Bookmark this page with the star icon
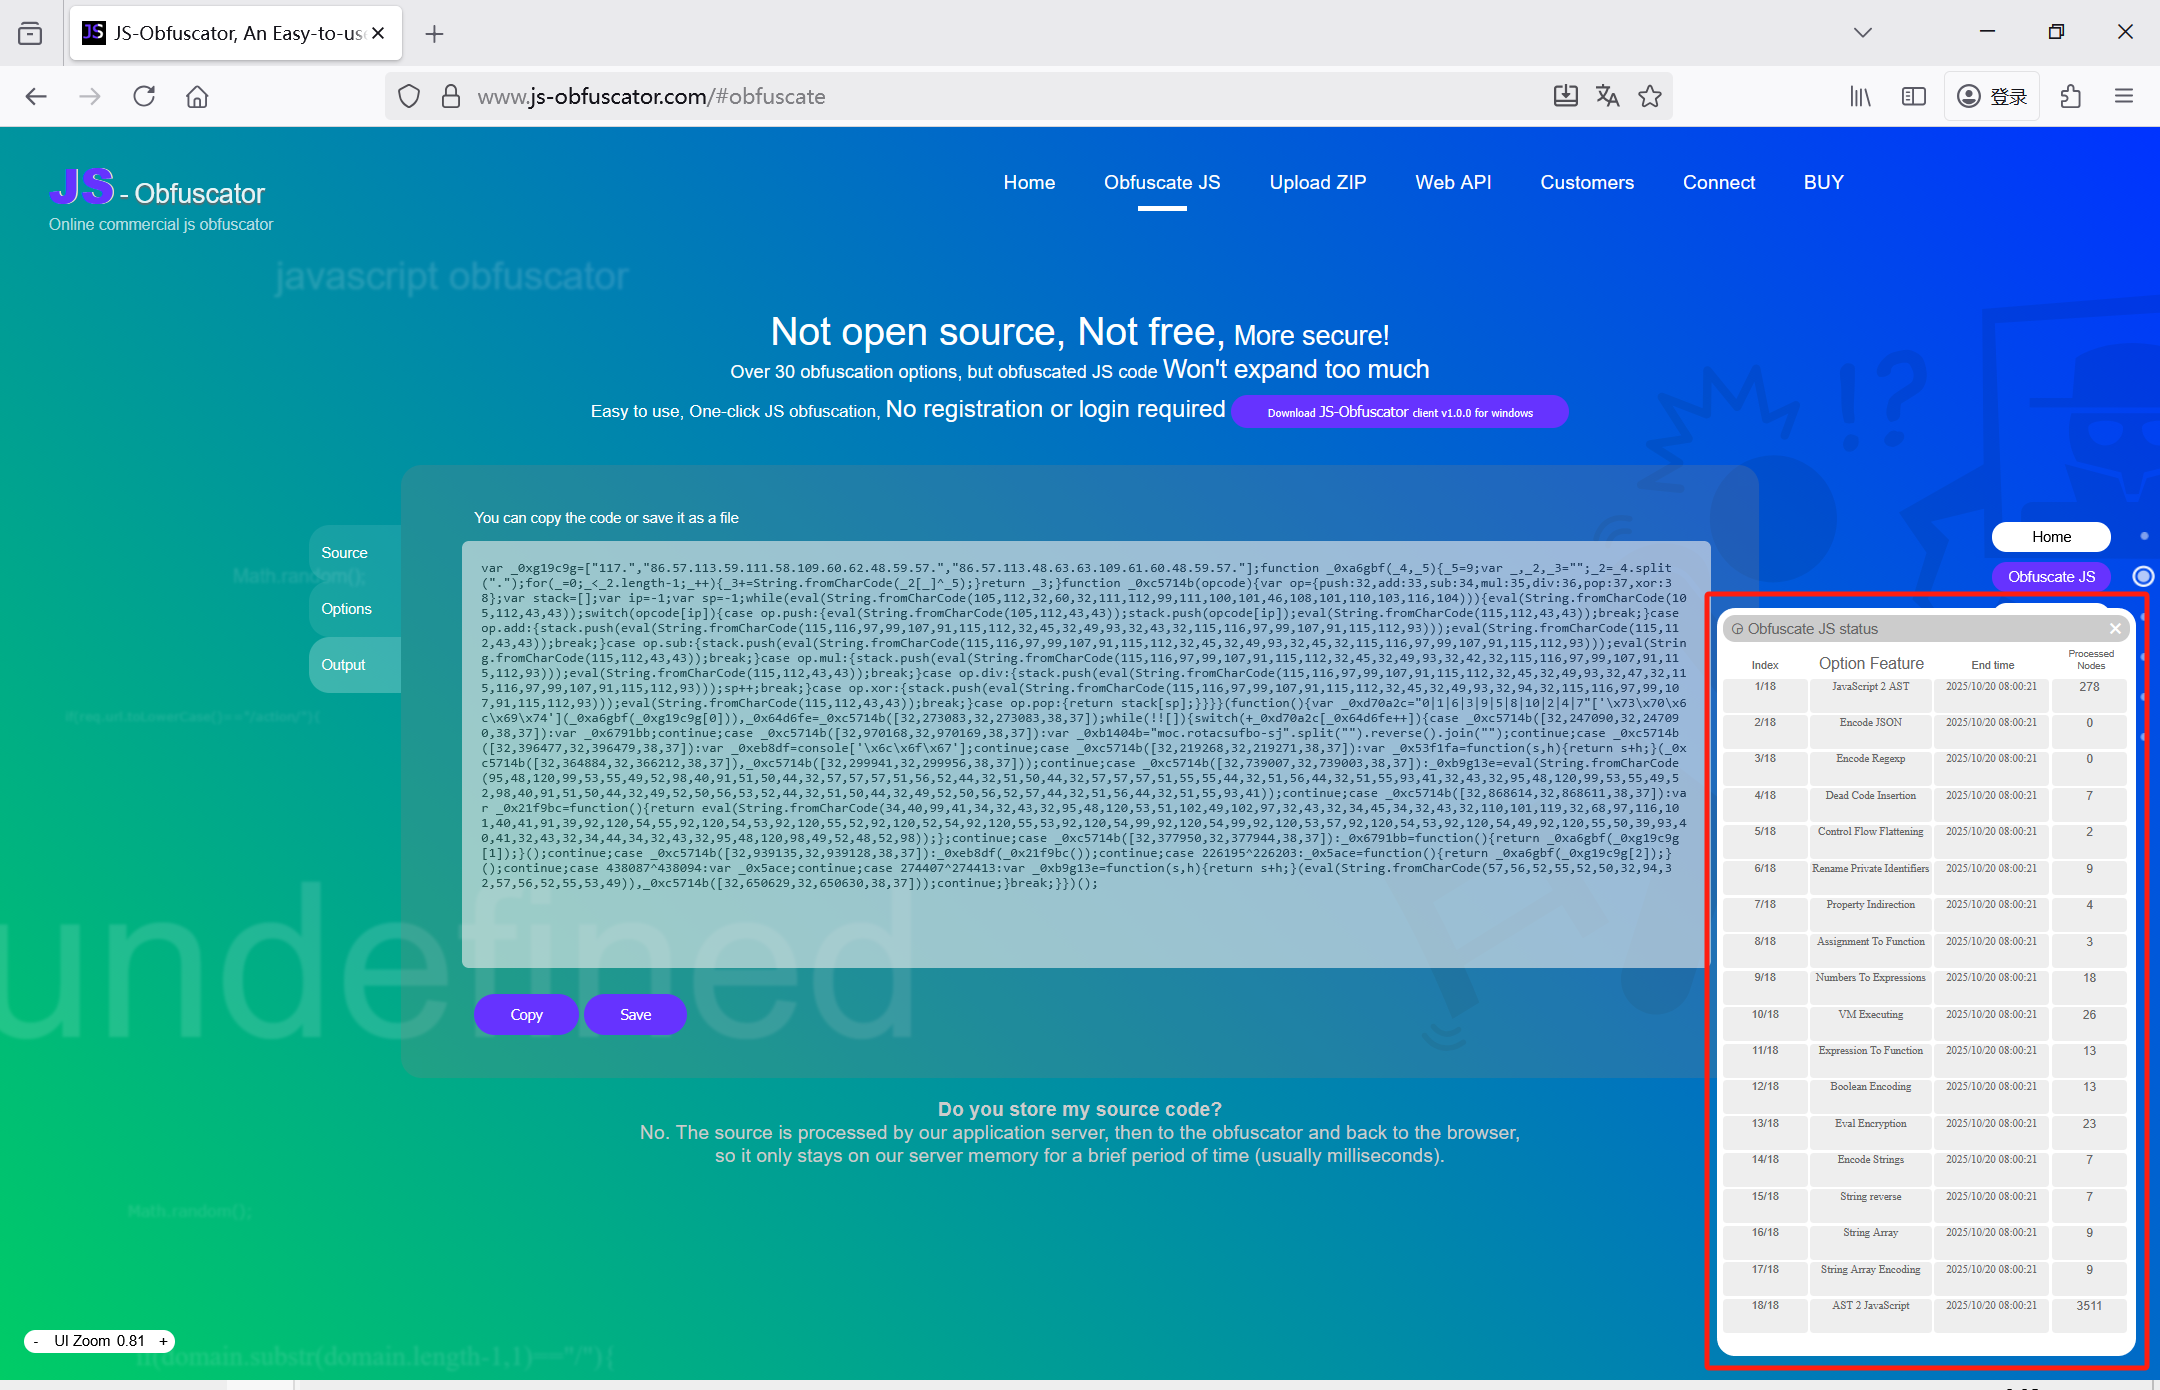2160x1390 pixels. pos(1650,96)
